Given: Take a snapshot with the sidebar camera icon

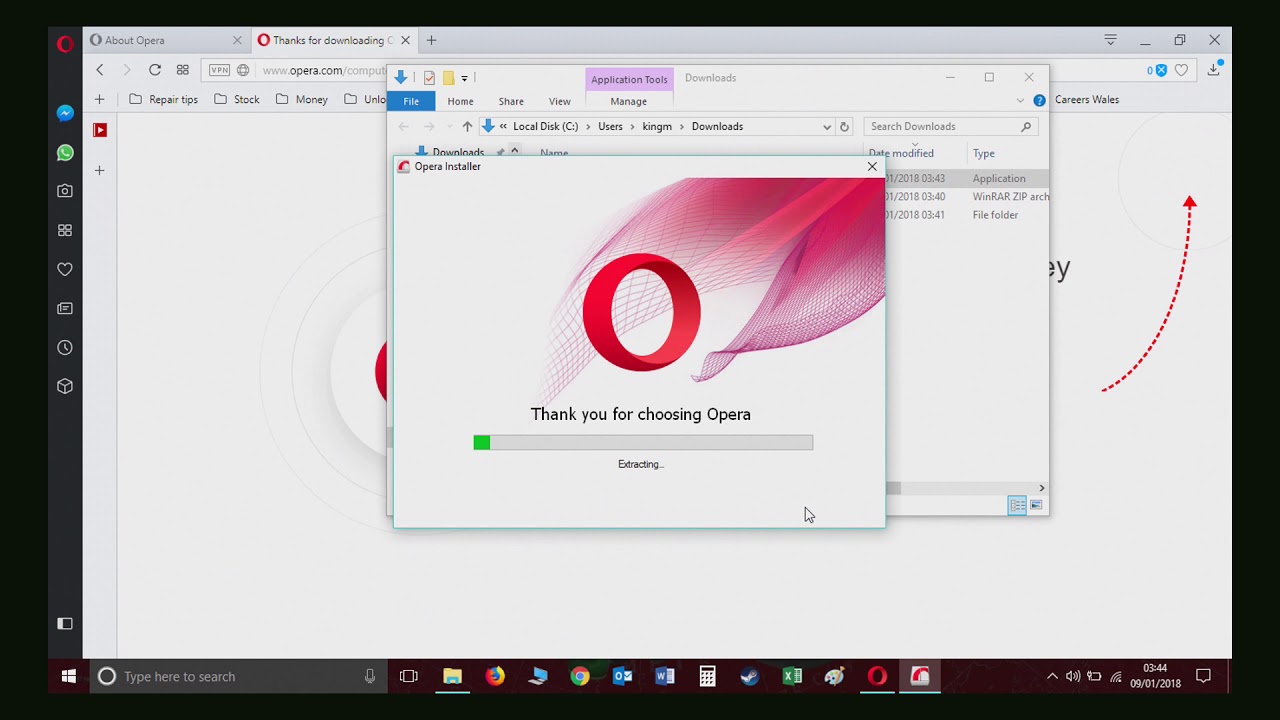Looking at the screenshot, I should (65, 190).
